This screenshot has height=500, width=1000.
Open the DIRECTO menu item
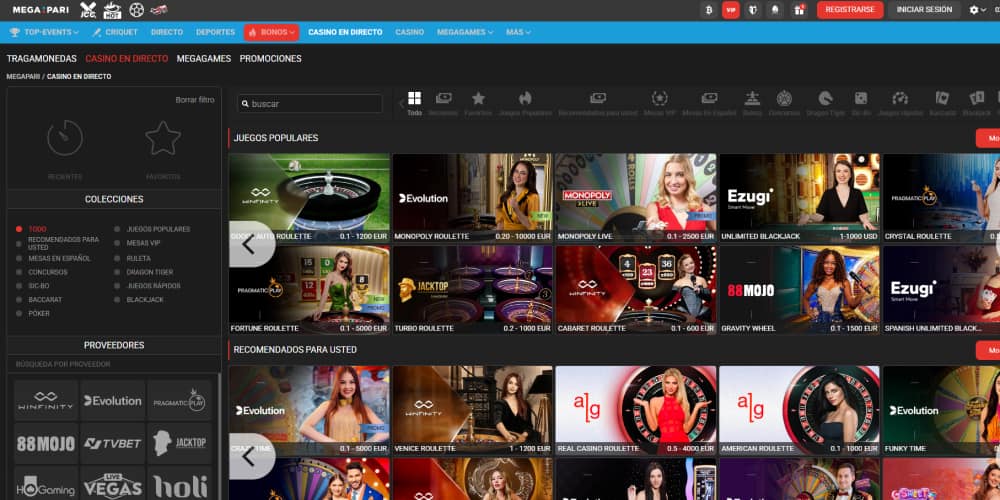click(167, 32)
